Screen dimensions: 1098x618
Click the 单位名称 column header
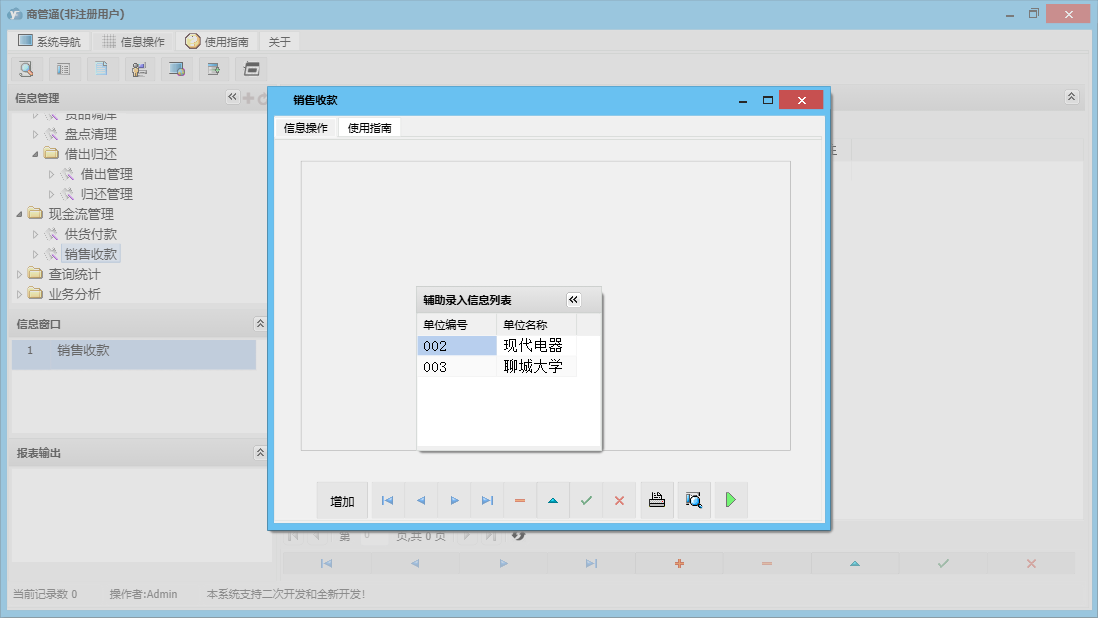click(536, 325)
